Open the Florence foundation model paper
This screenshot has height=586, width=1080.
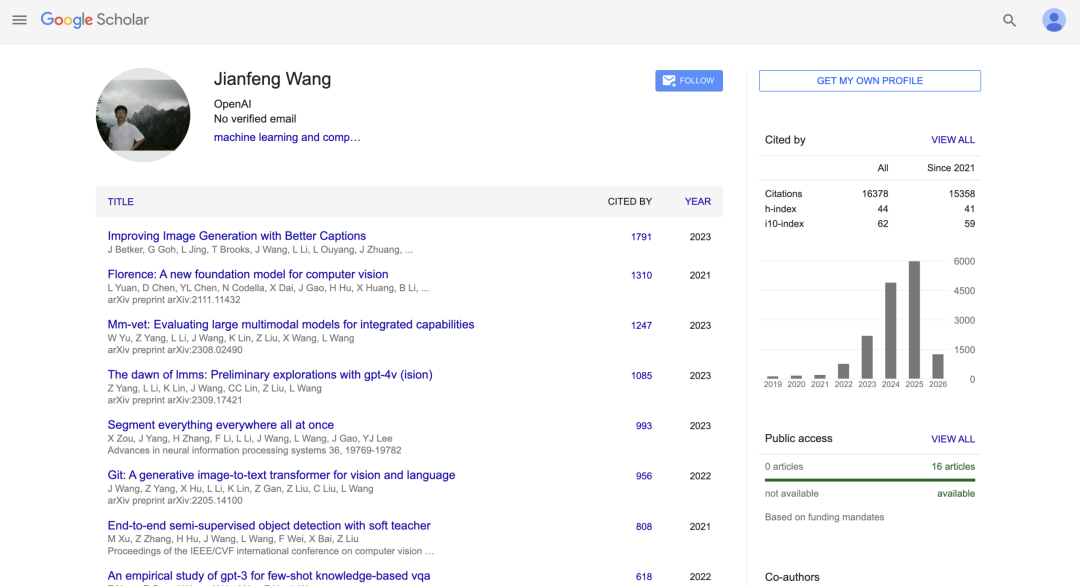click(248, 274)
